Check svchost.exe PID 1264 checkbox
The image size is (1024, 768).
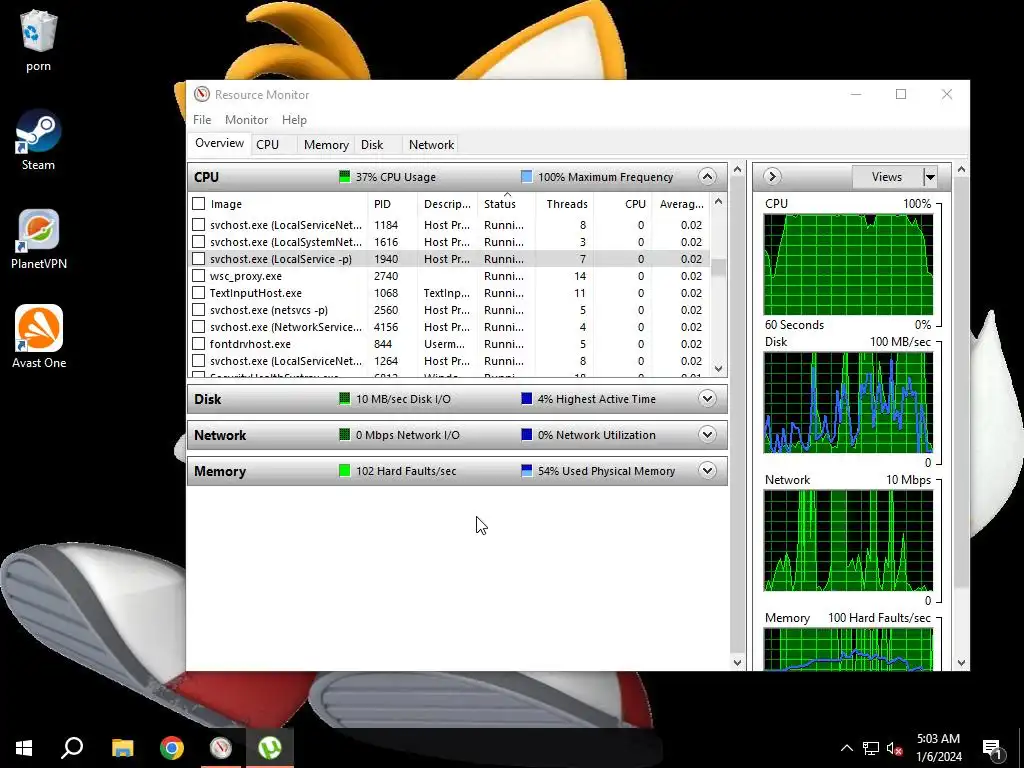(x=199, y=360)
